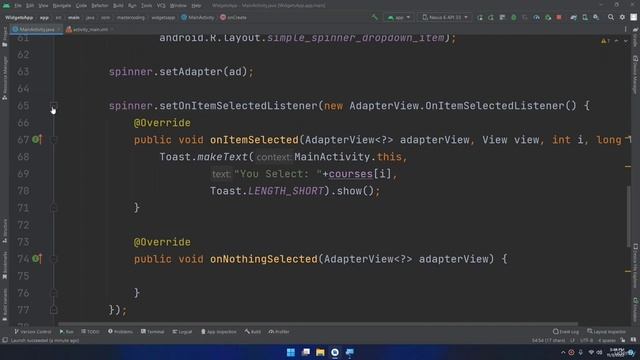Collapse the fold marker at line 67
The image size is (640, 360).
coord(53,140)
